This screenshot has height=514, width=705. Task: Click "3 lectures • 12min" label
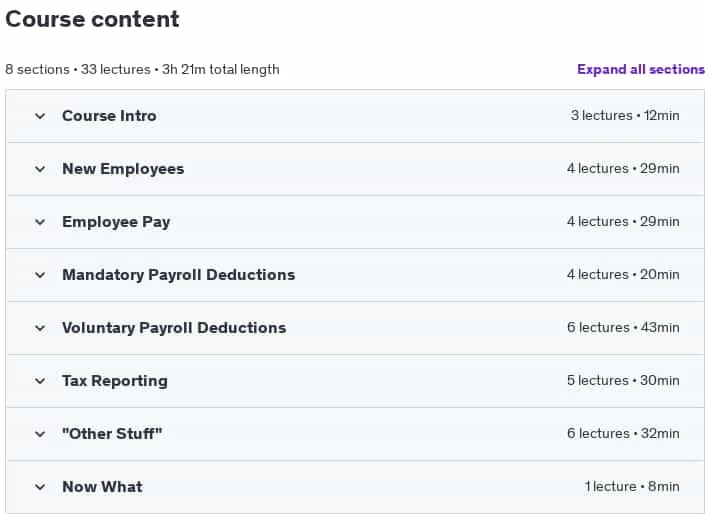point(625,116)
